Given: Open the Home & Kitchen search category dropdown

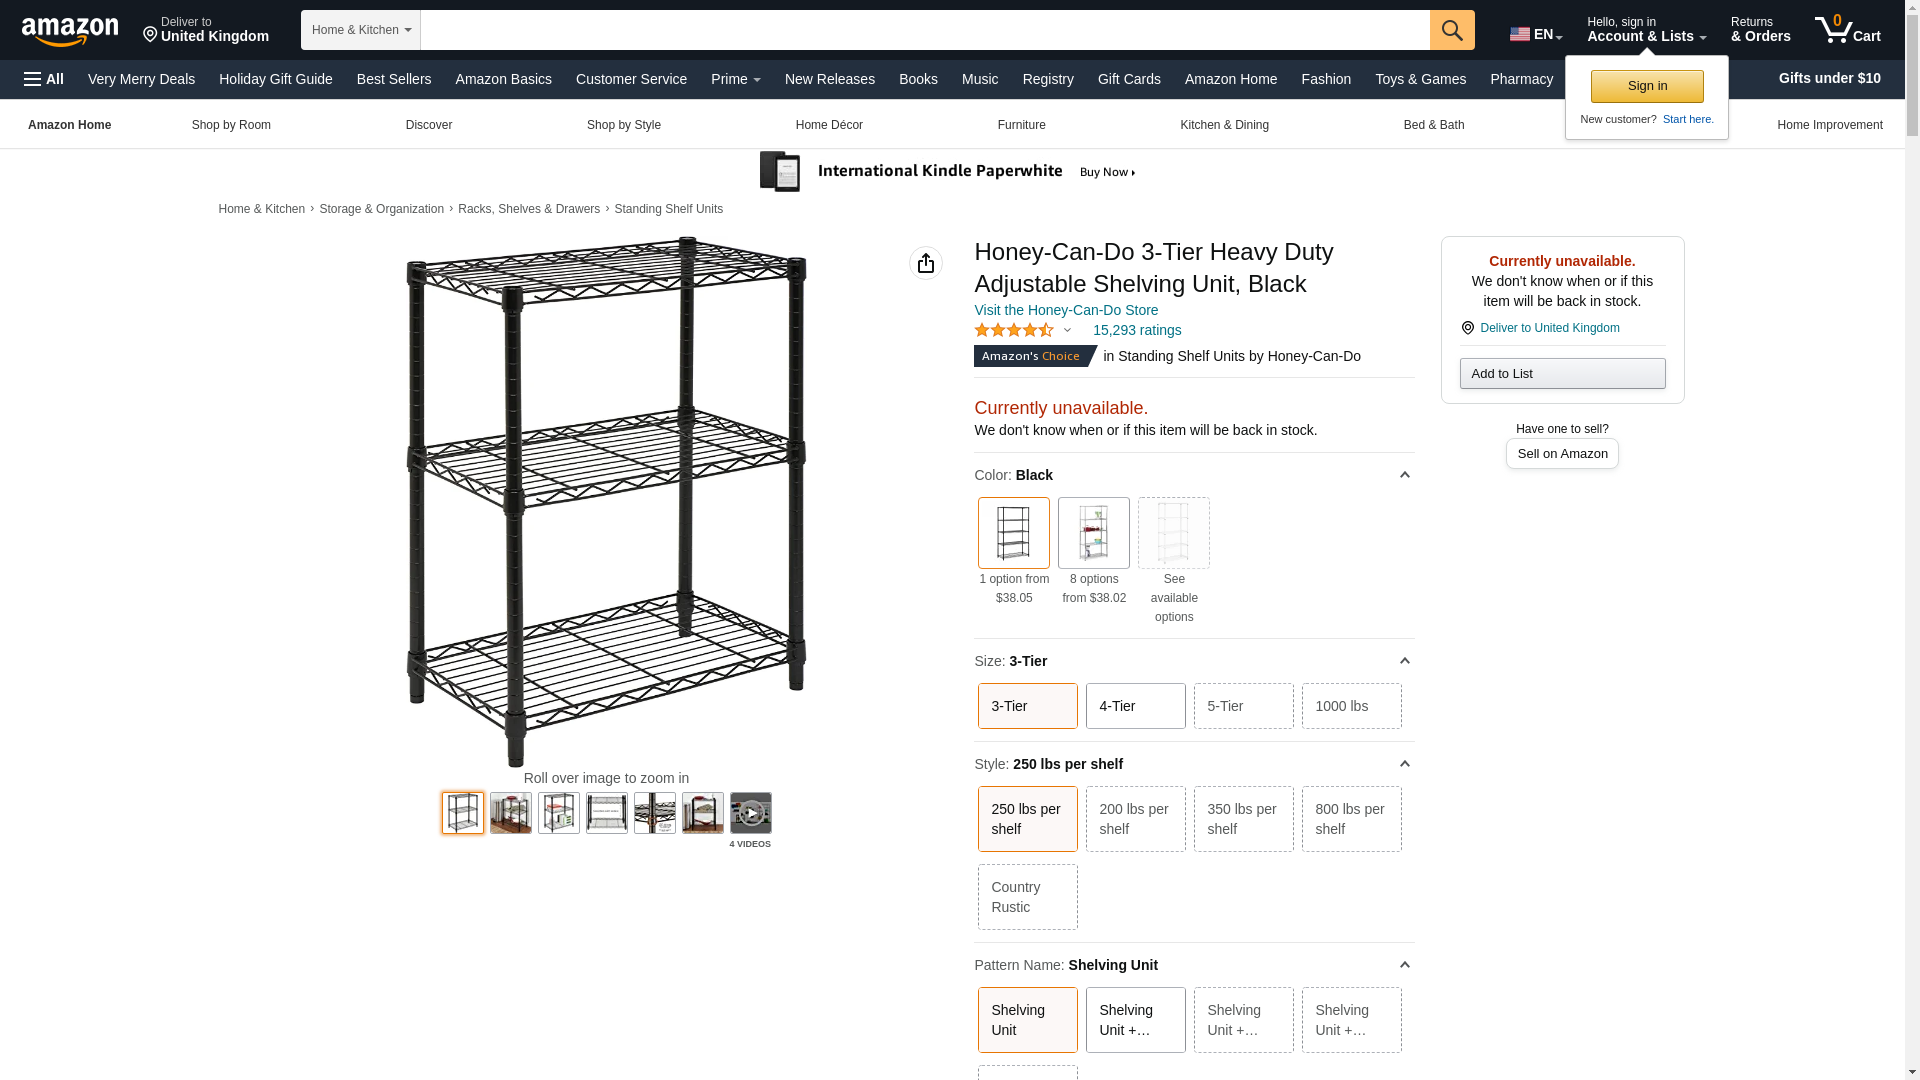Looking at the screenshot, I should pyautogui.click(x=361, y=30).
